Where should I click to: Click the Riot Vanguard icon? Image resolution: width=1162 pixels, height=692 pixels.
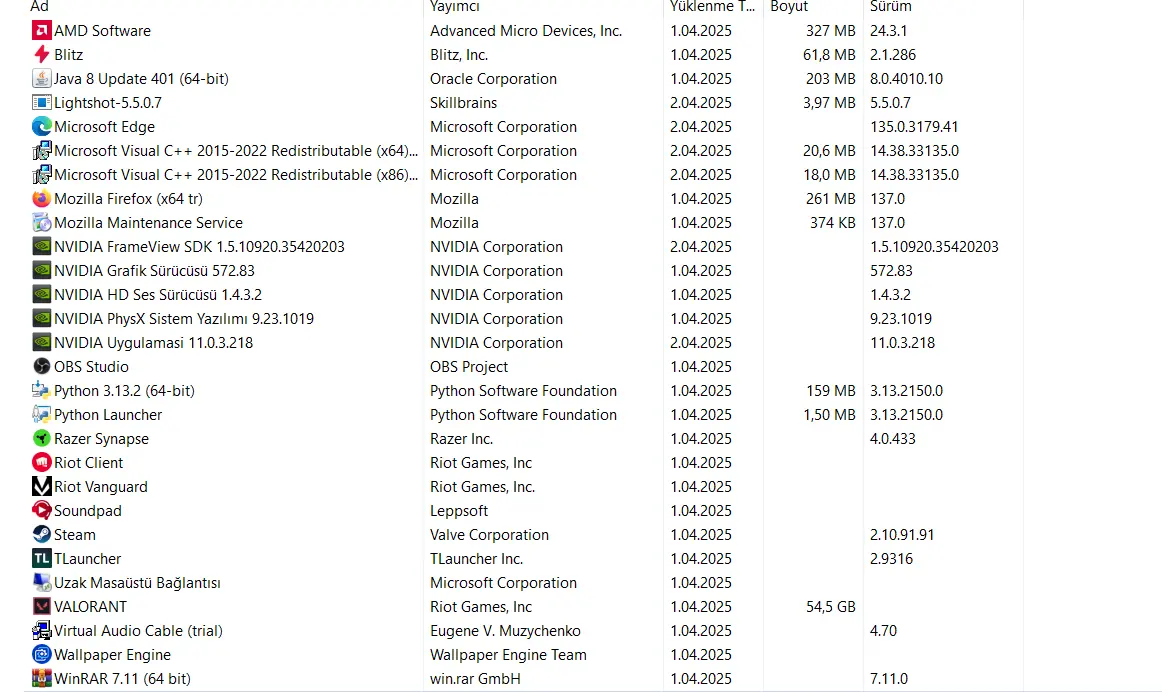coord(42,487)
